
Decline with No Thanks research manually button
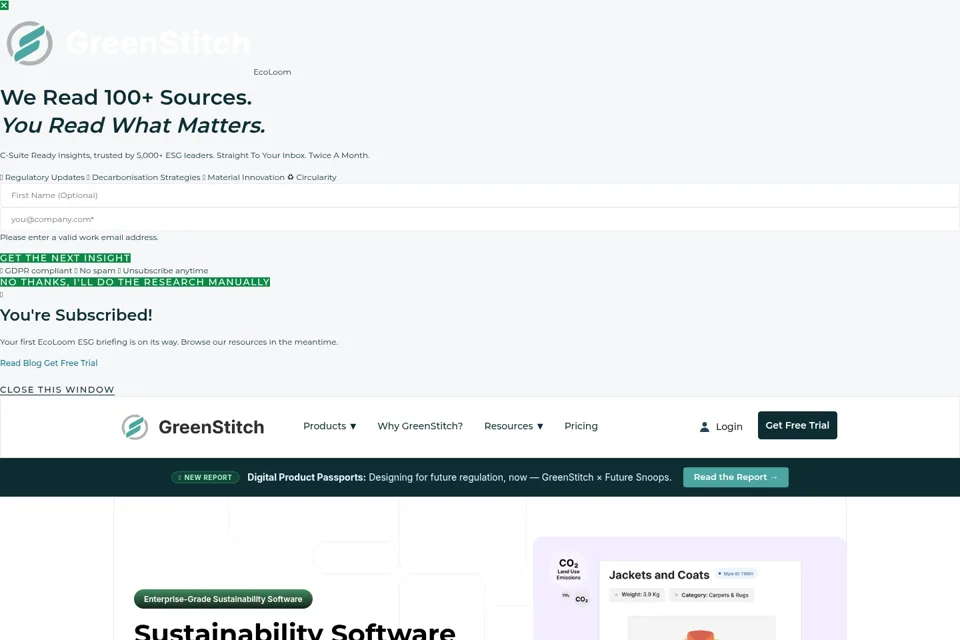tap(135, 282)
